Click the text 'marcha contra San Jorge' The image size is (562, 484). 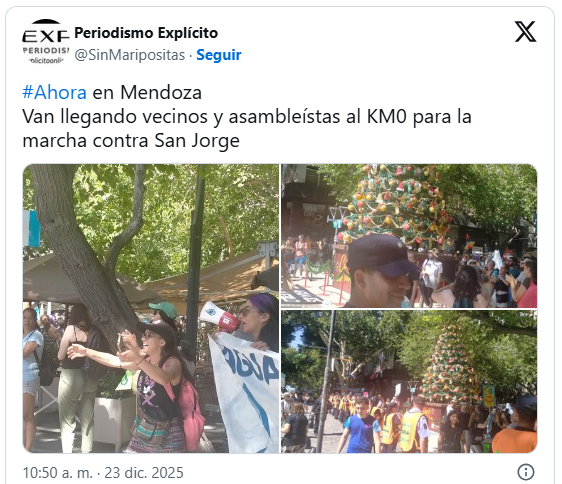(131, 140)
